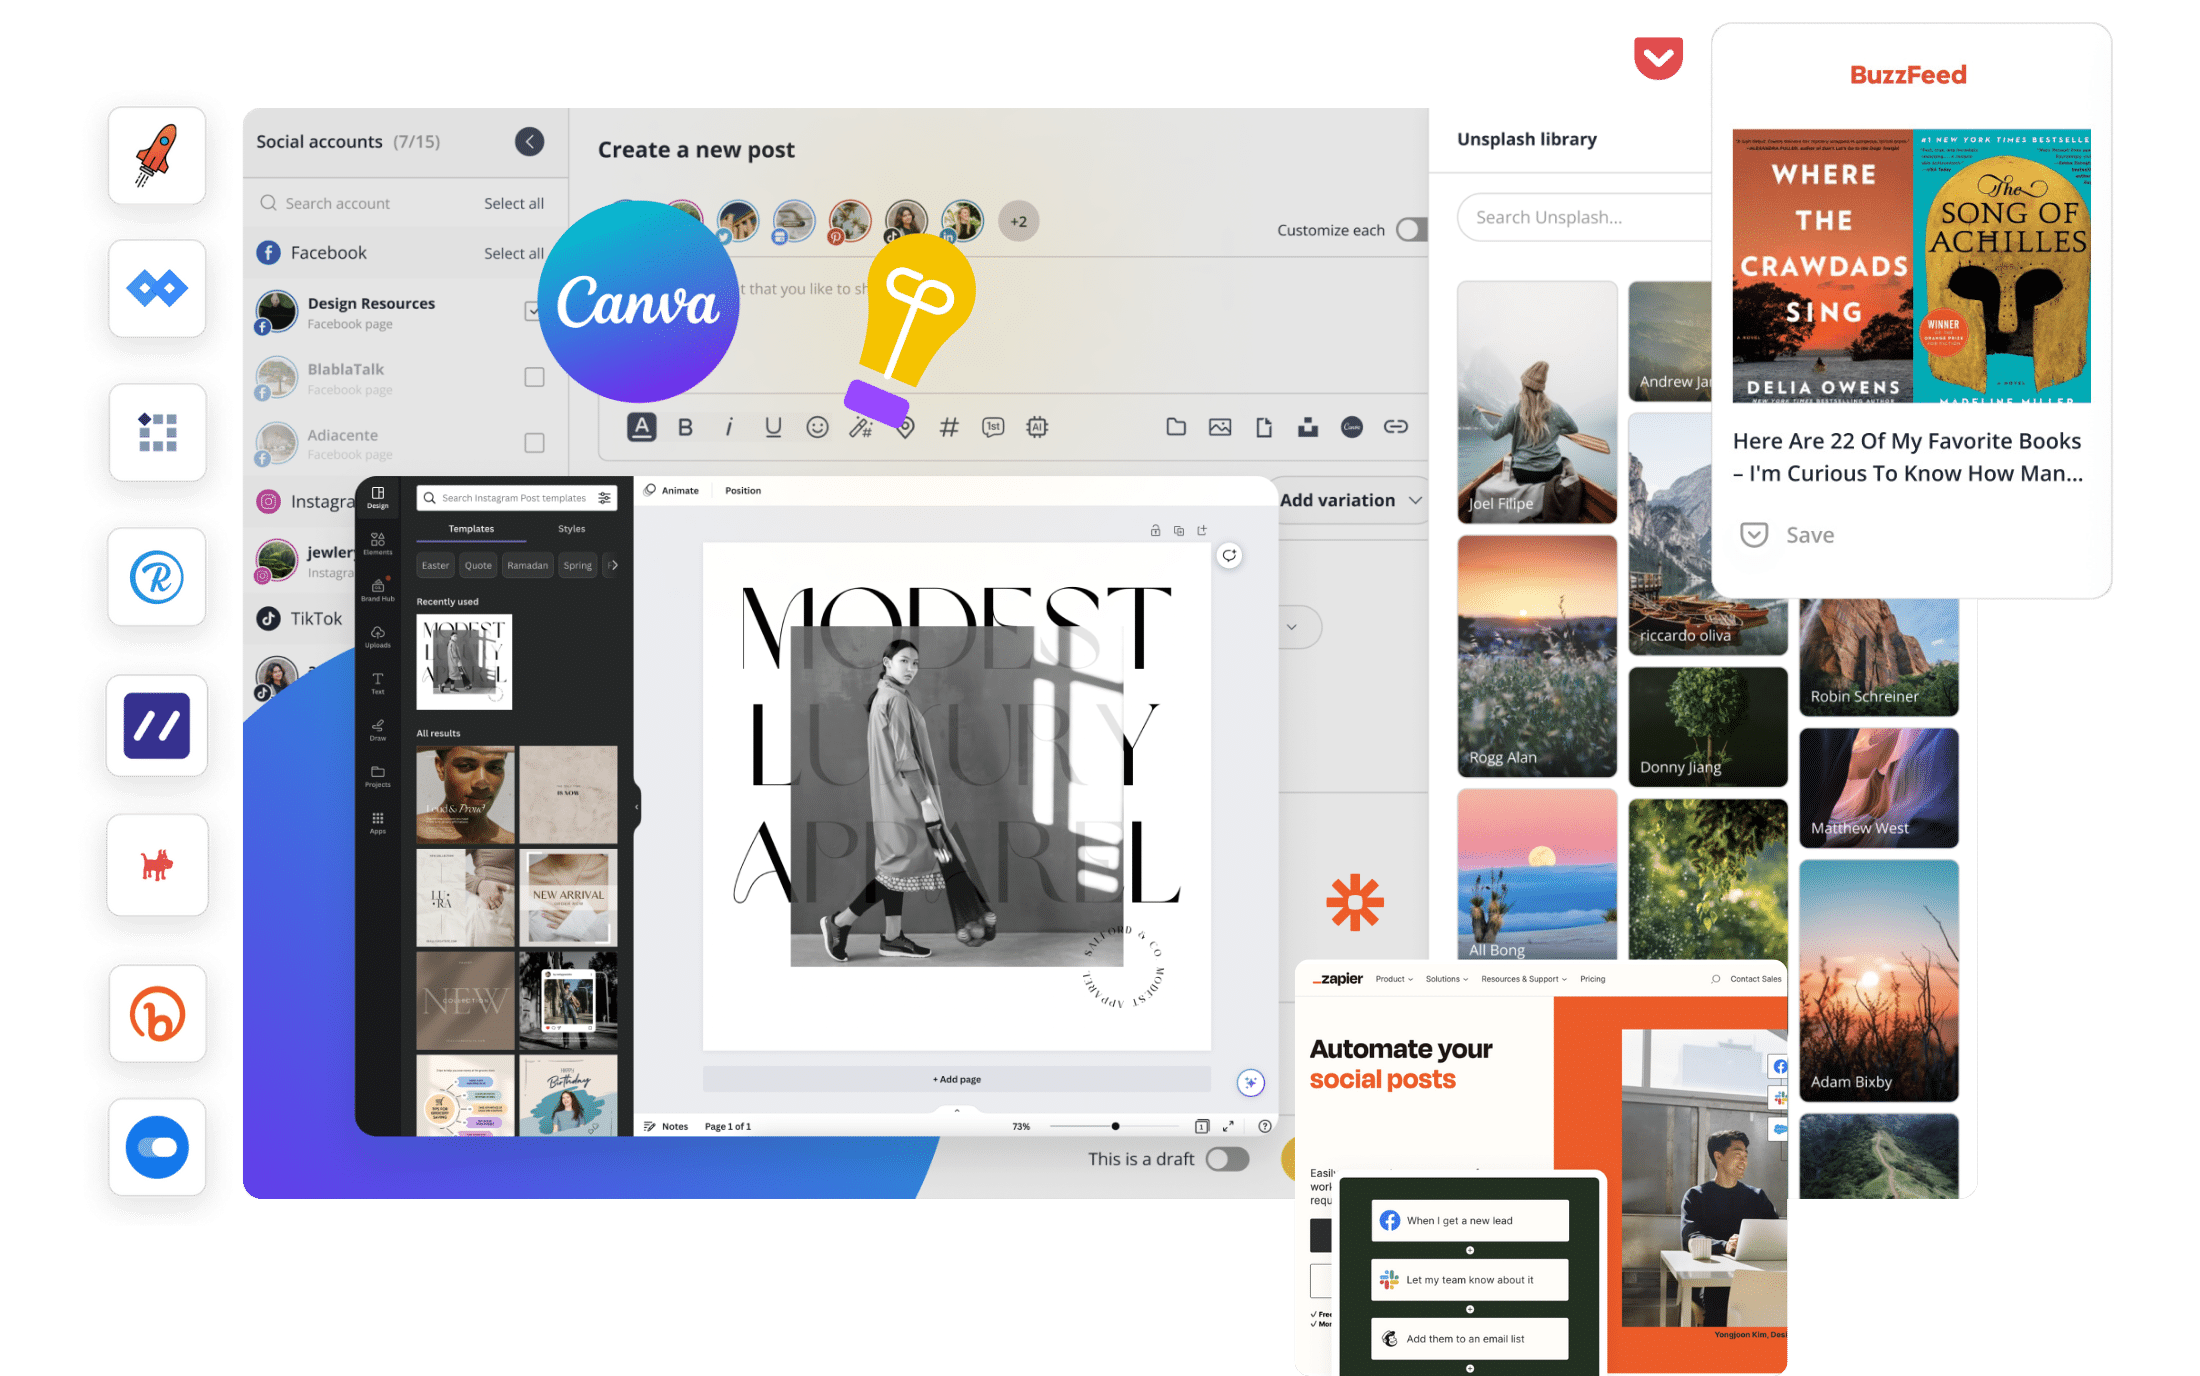Screen dimensions: 2200x1376
Task: Open Uploads in Canva sidebar
Action: [x=378, y=636]
